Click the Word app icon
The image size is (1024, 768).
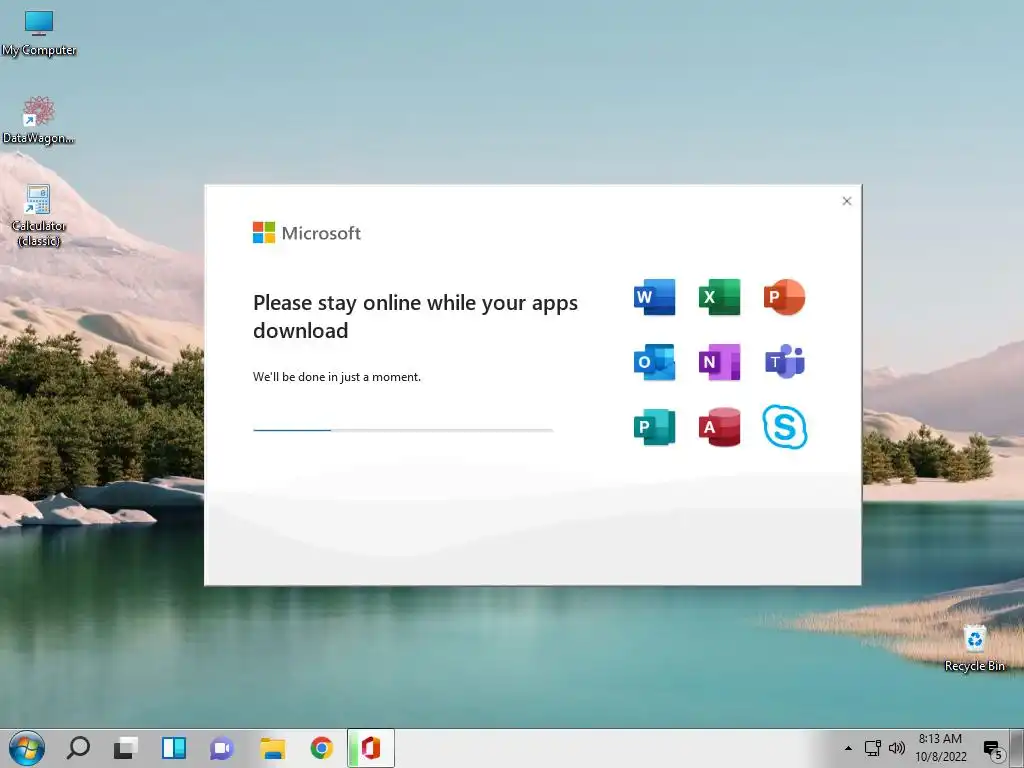pos(654,297)
